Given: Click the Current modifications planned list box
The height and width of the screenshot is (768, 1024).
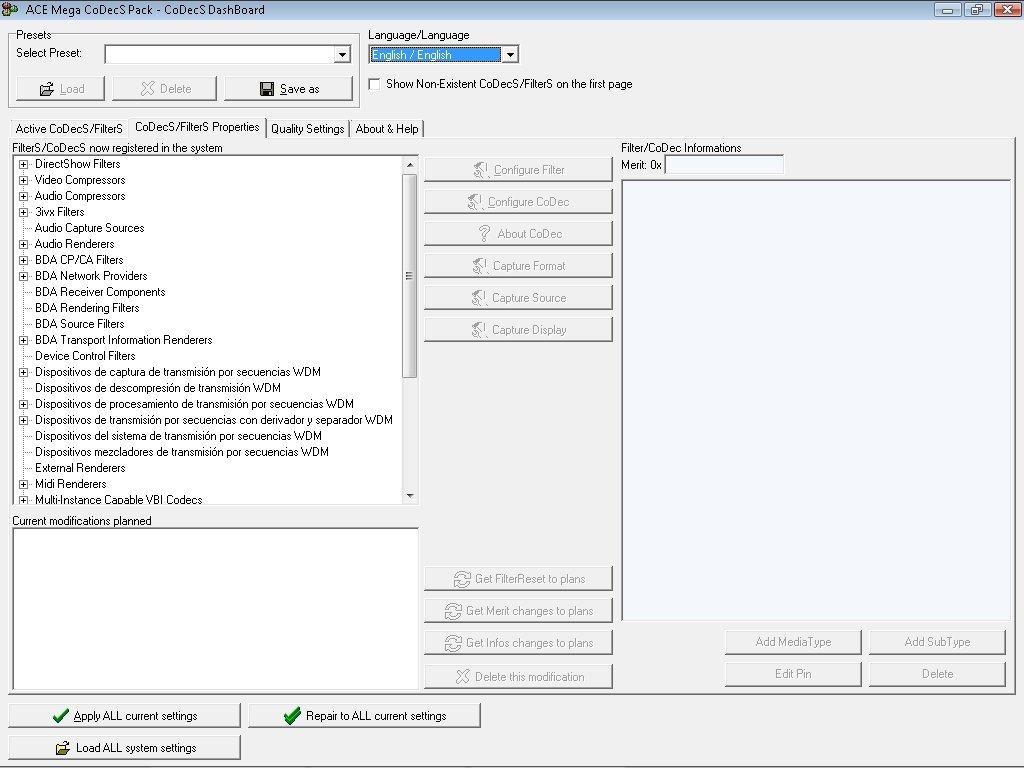Looking at the screenshot, I should (215, 609).
